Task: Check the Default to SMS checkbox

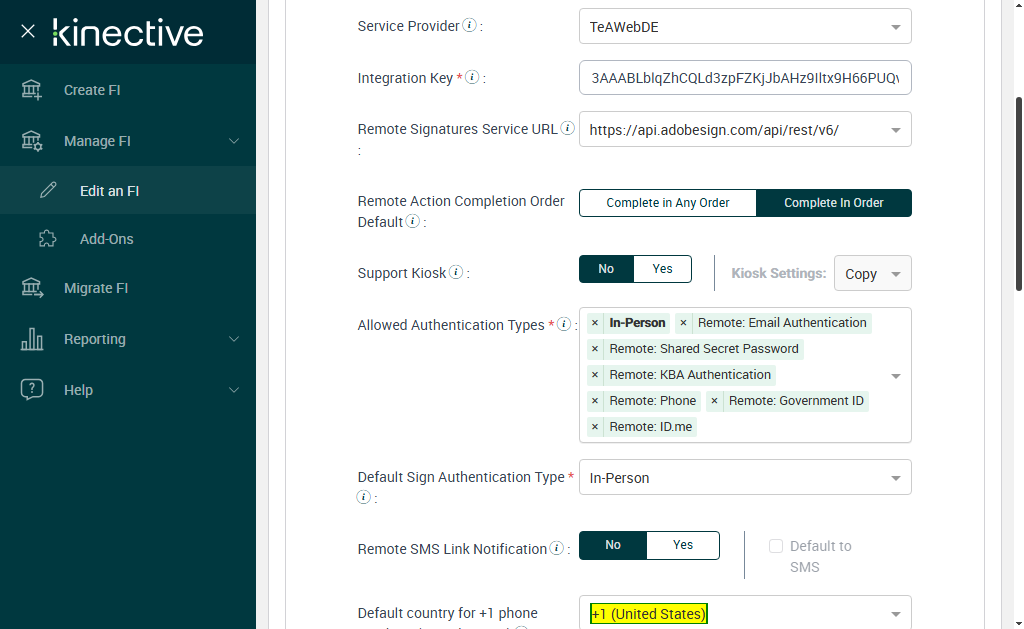Action: pos(776,546)
